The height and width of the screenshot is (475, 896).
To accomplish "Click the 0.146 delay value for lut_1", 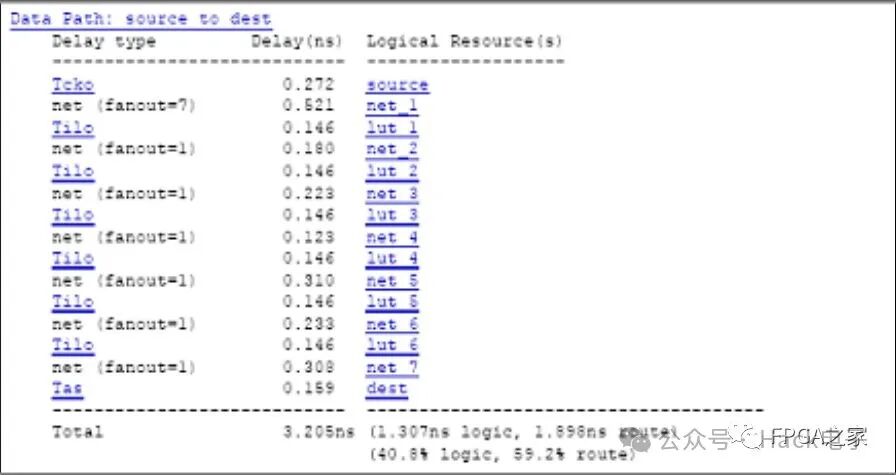I will coord(309,127).
